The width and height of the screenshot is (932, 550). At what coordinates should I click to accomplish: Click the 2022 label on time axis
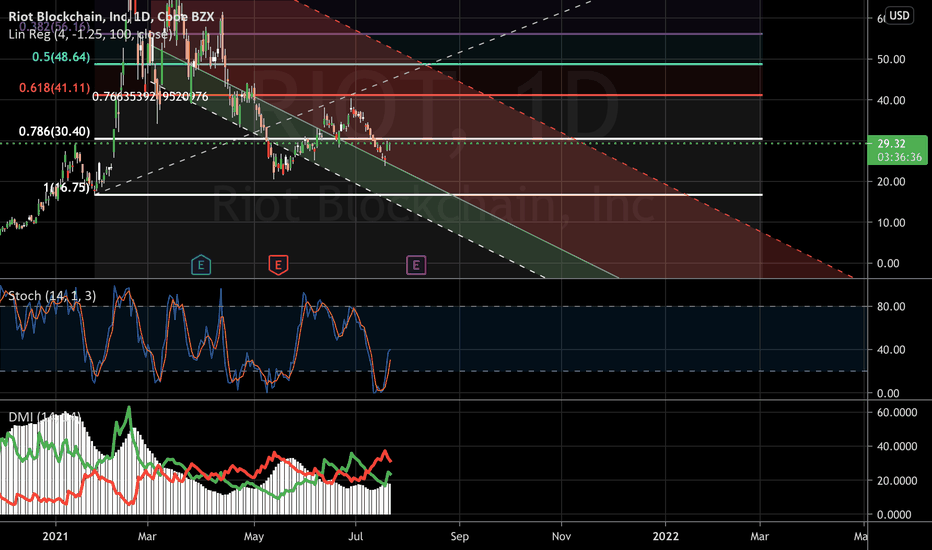pos(665,536)
